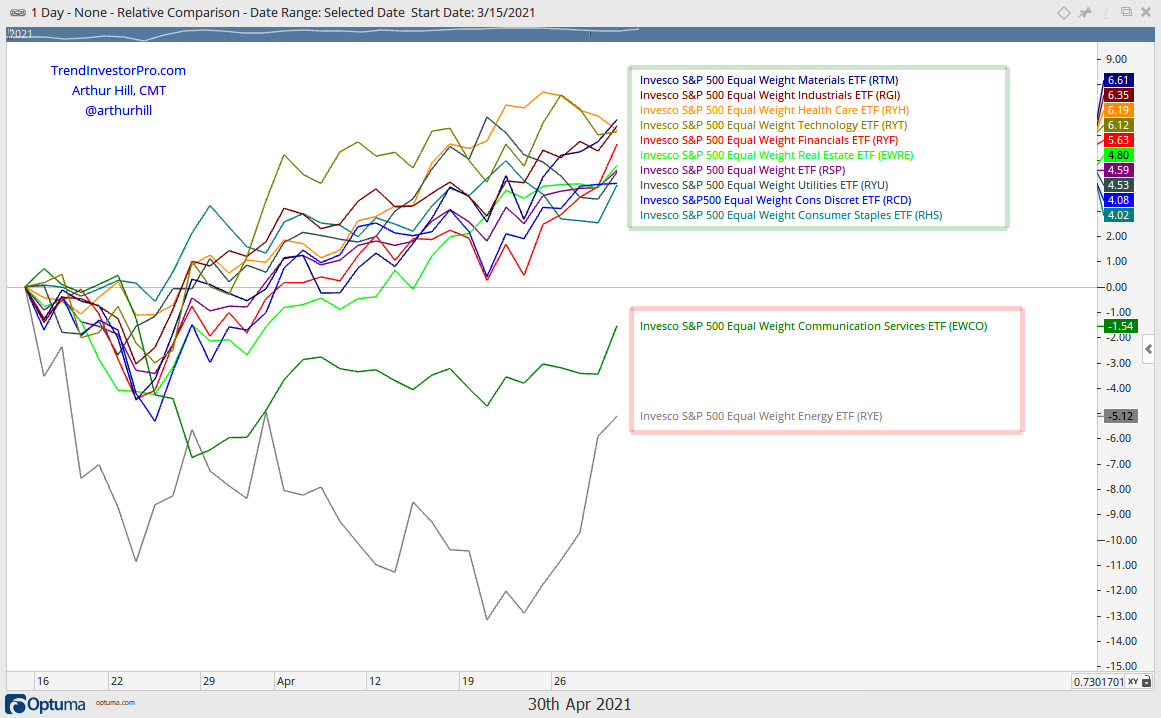
Task: Select the Cons Discret ETF (RCD) legend label
Action: coord(776,200)
